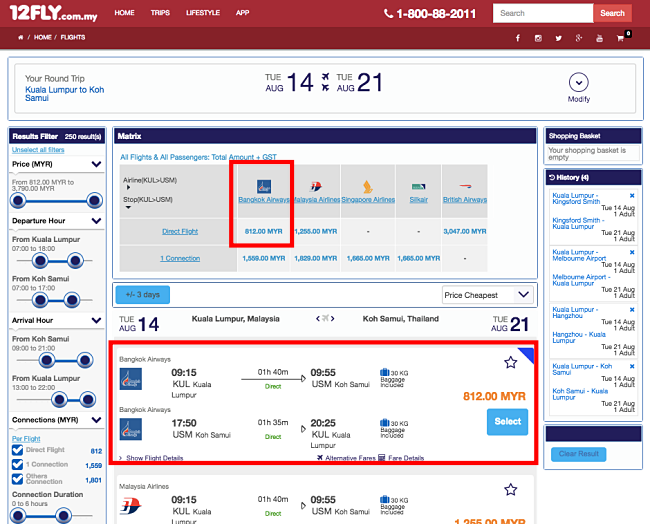Click inside the top Search field
Image resolution: width=650 pixels, height=524 pixels.
click(x=543, y=13)
